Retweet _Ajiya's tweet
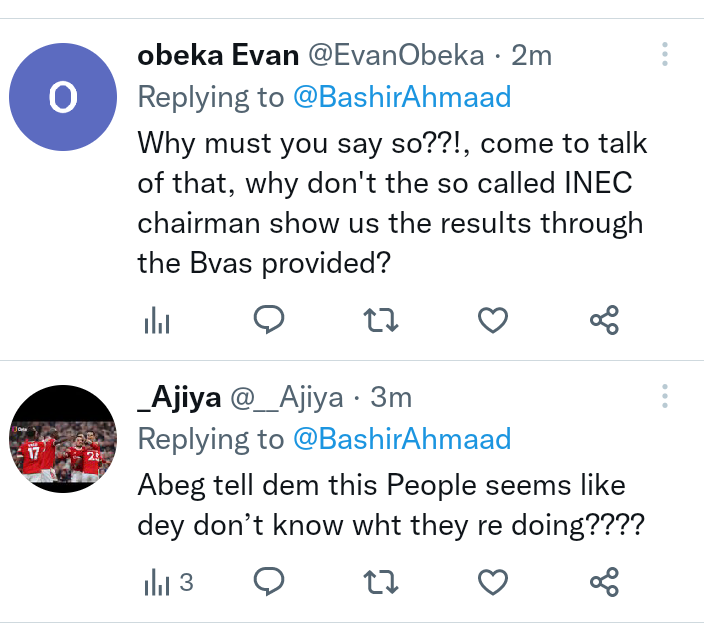Viewport: 704px width, 636px height. tap(381, 581)
